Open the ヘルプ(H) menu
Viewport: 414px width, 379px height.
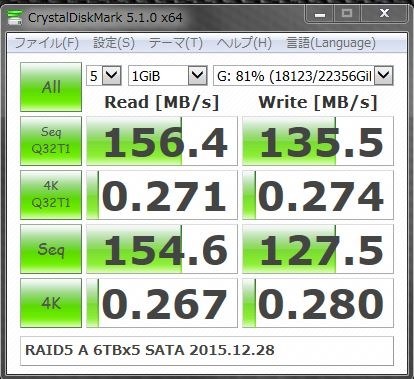click(x=244, y=43)
